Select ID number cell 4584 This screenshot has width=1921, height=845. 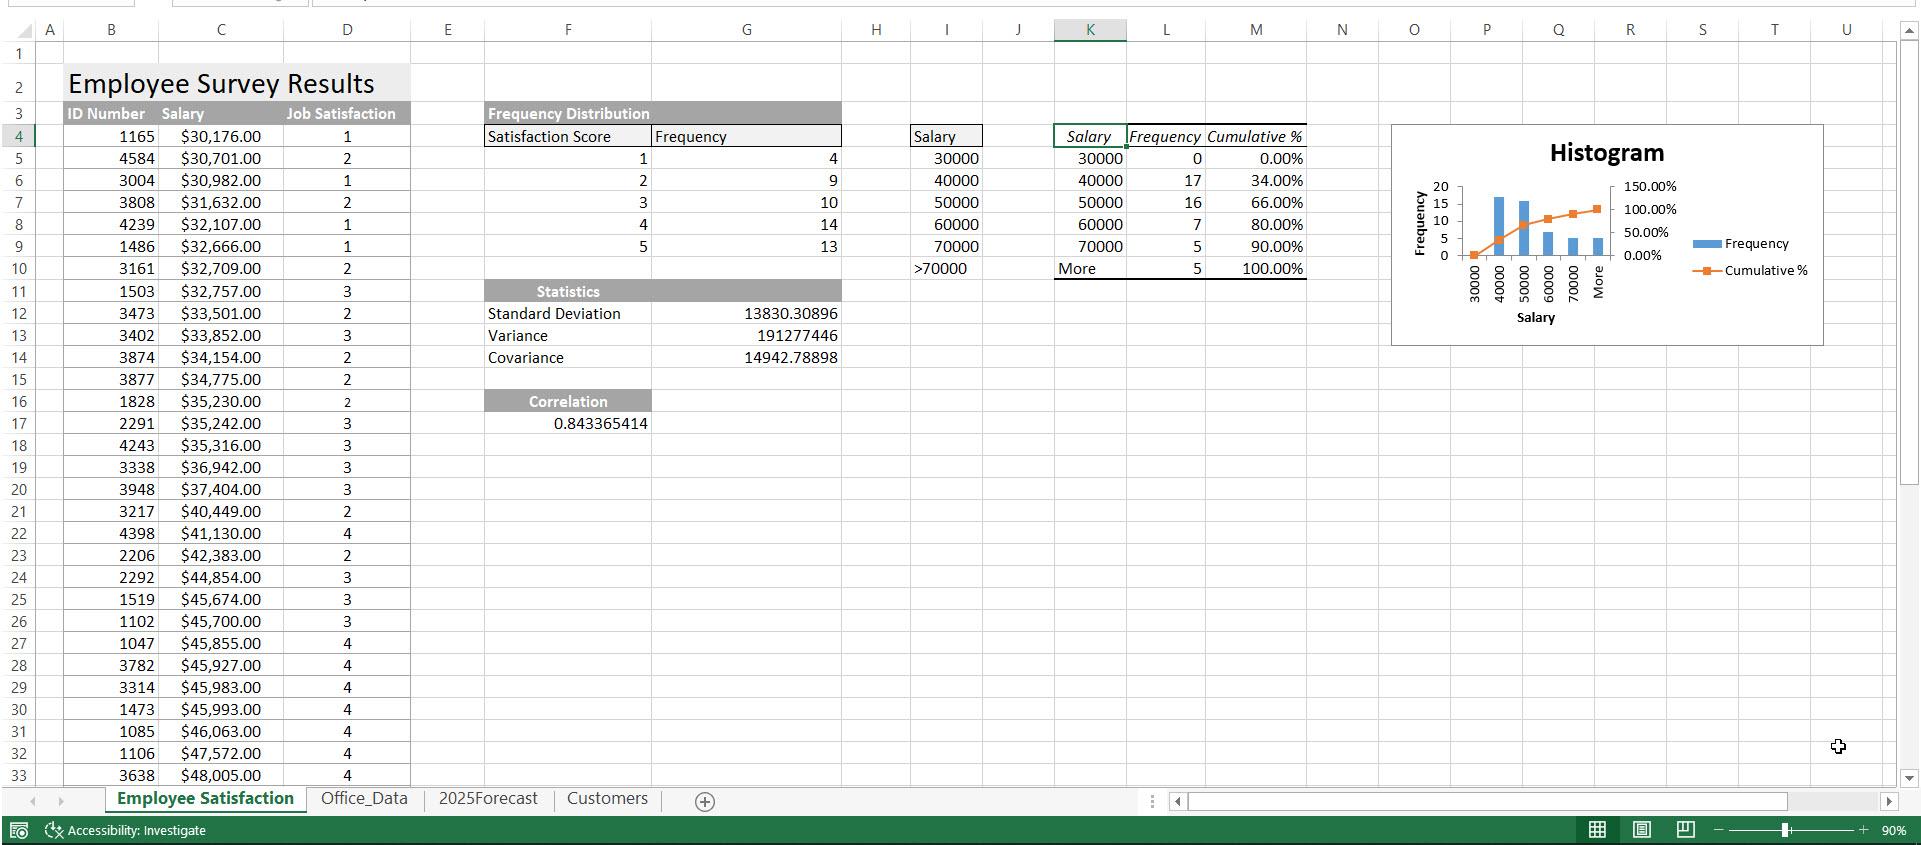(x=111, y=158)
